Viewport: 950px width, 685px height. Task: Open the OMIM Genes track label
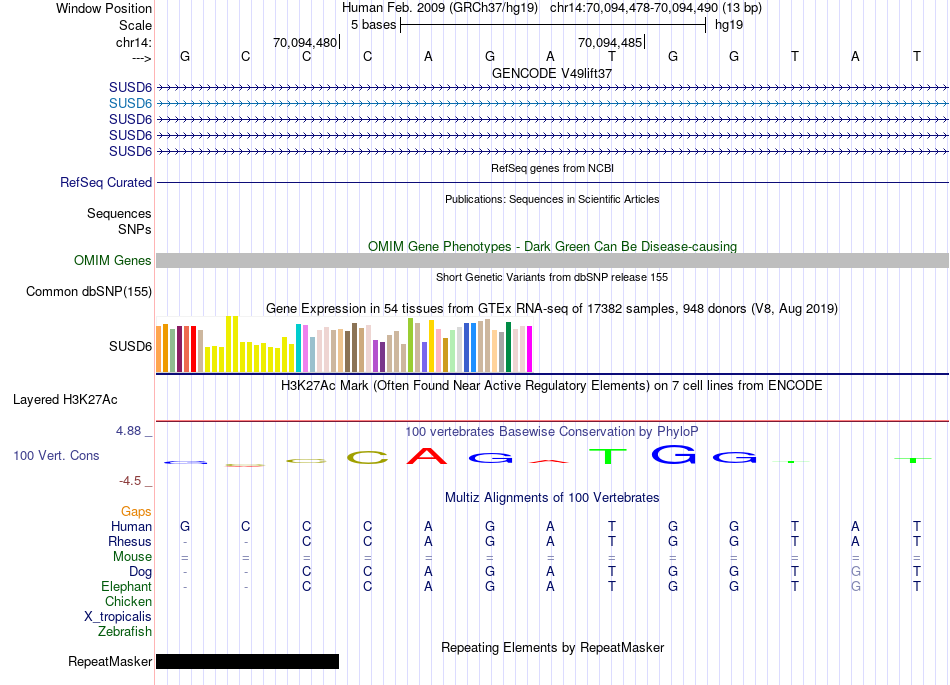point(112,260)
